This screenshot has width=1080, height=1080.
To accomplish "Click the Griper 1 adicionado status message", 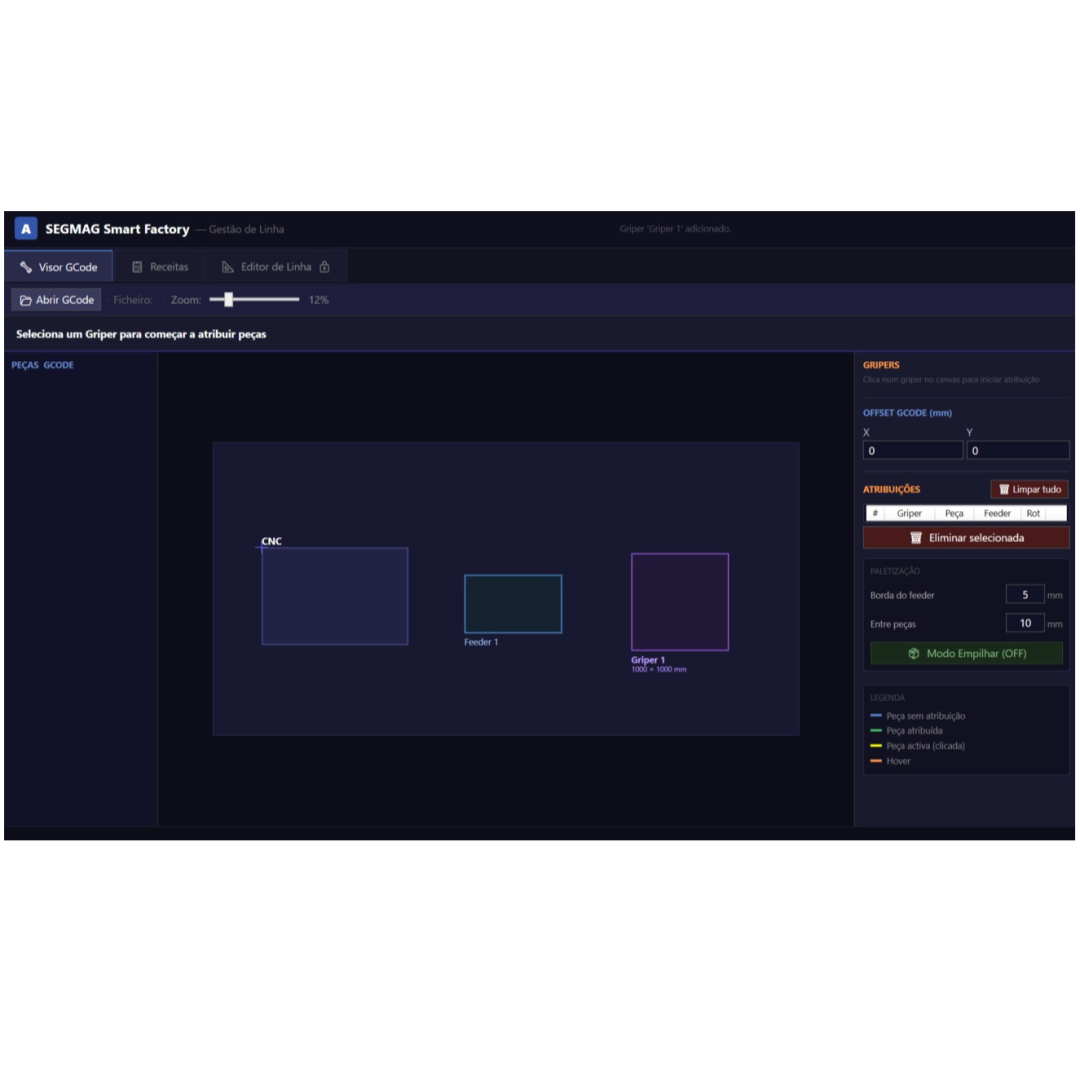I will 675,229.
